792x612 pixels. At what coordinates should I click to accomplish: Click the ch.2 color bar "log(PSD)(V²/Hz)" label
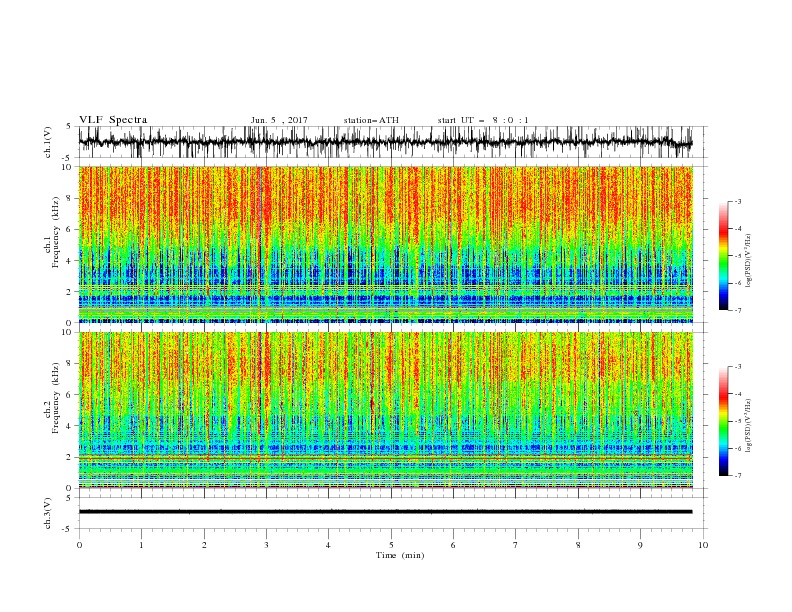(748, 426)
